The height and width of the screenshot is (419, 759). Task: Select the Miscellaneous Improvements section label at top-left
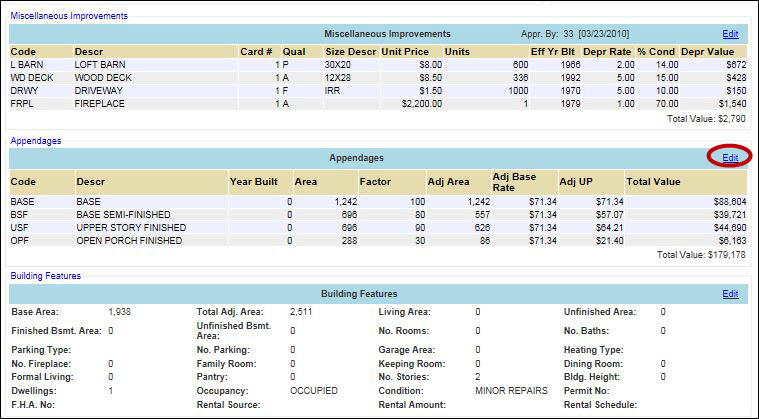(x=69, y=17)
